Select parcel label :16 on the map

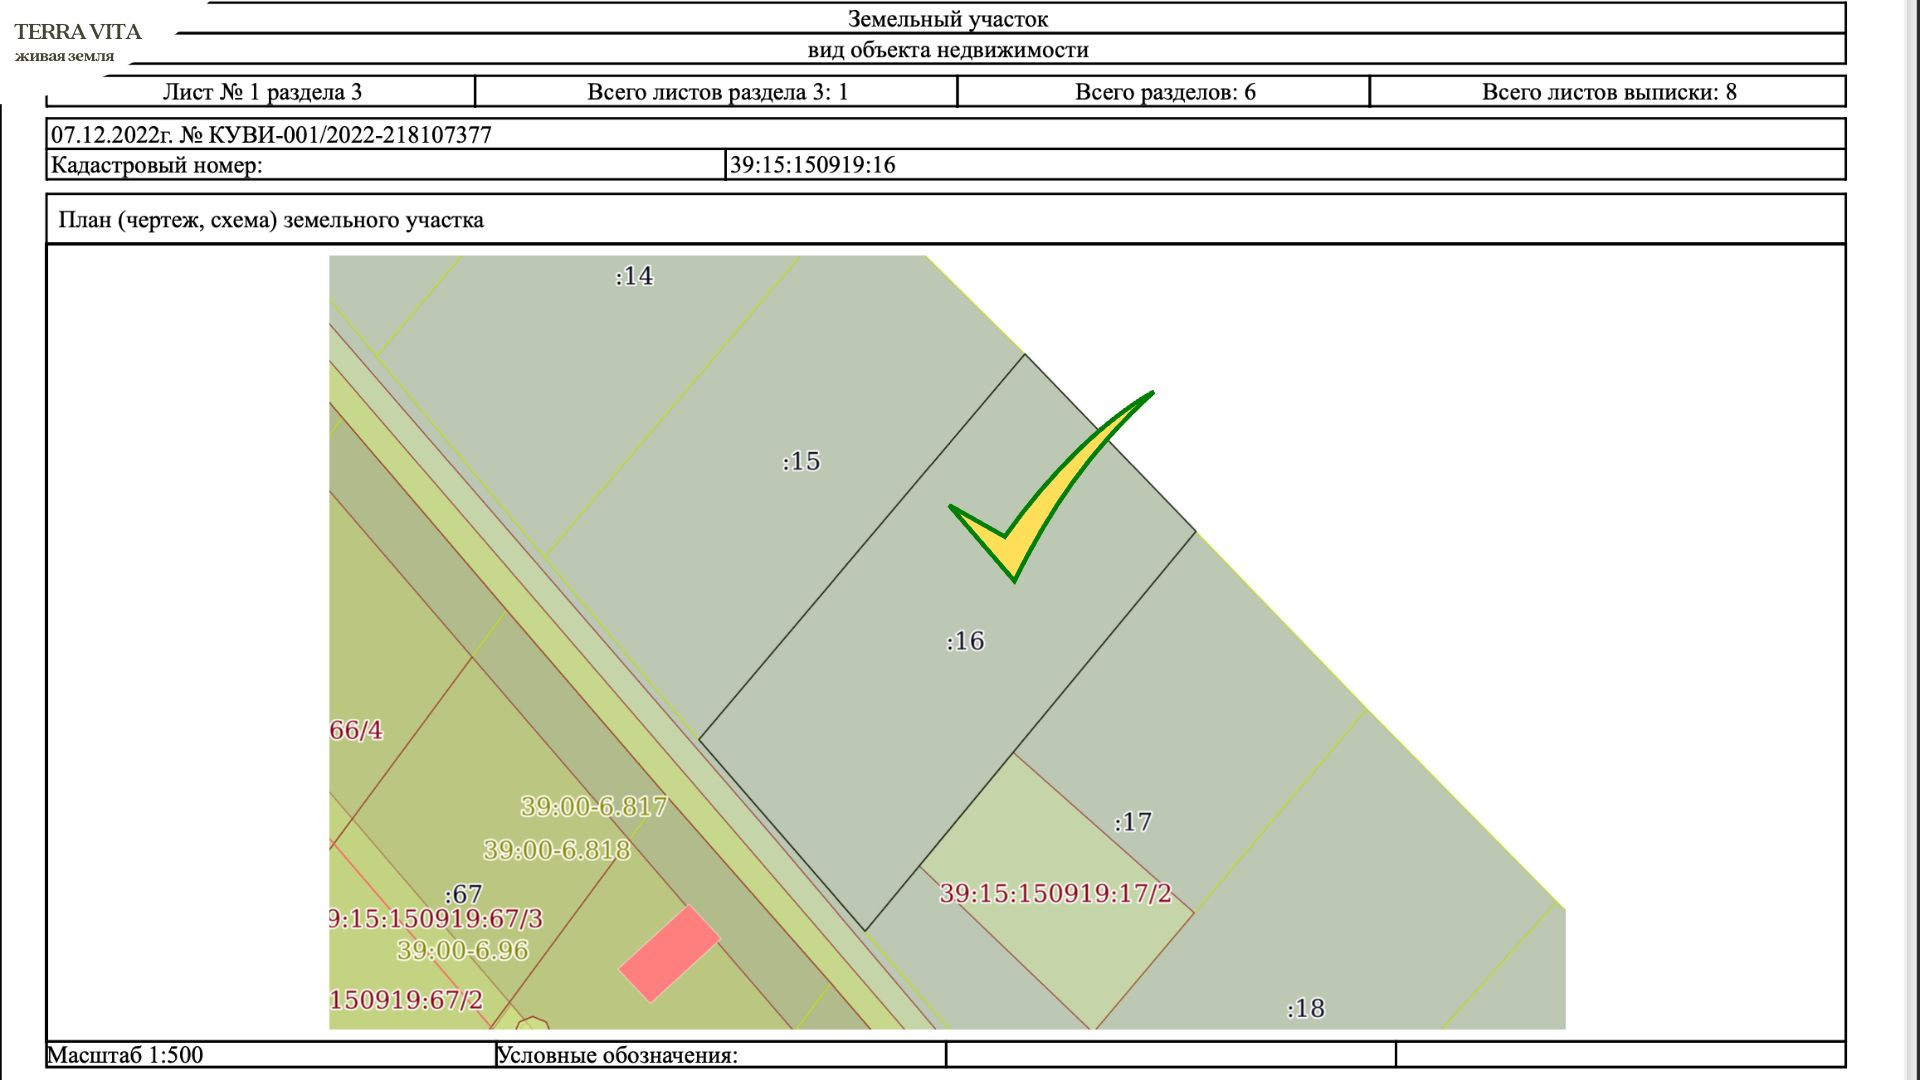[x=965, y=641]
